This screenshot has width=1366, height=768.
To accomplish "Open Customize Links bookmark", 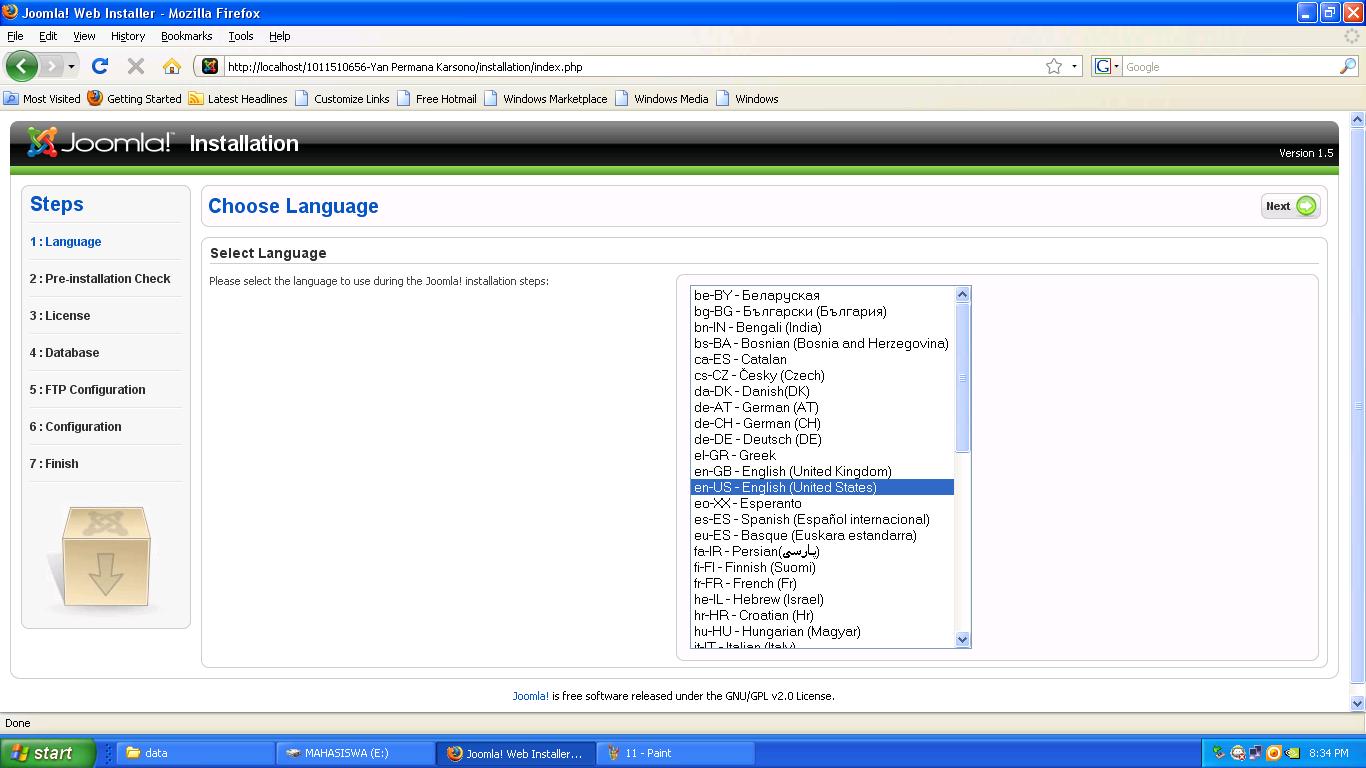I will tap(342, 99).
